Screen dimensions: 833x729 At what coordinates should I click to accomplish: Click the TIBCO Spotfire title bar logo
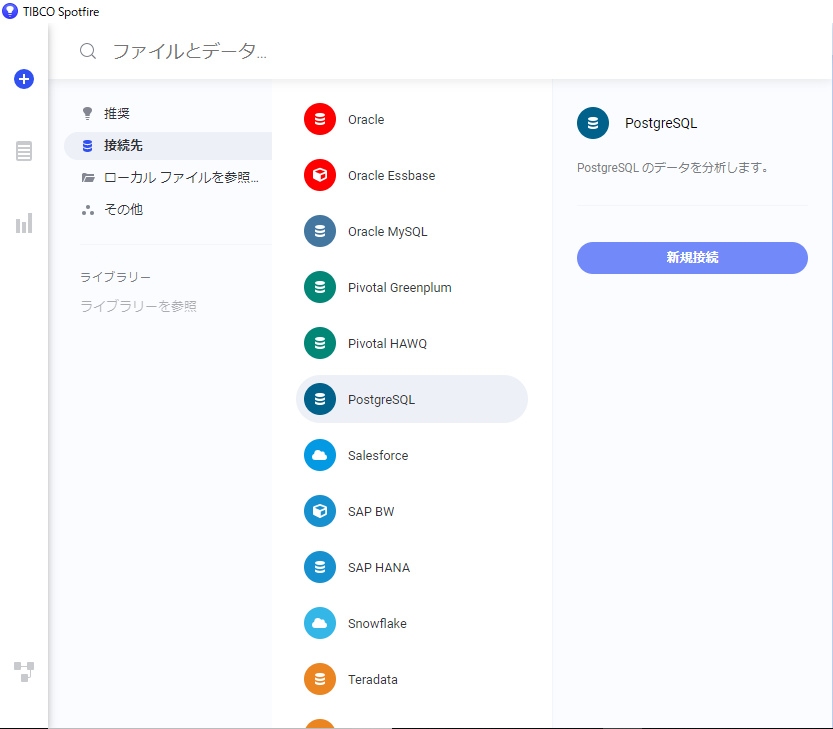[x=10, y=11]
